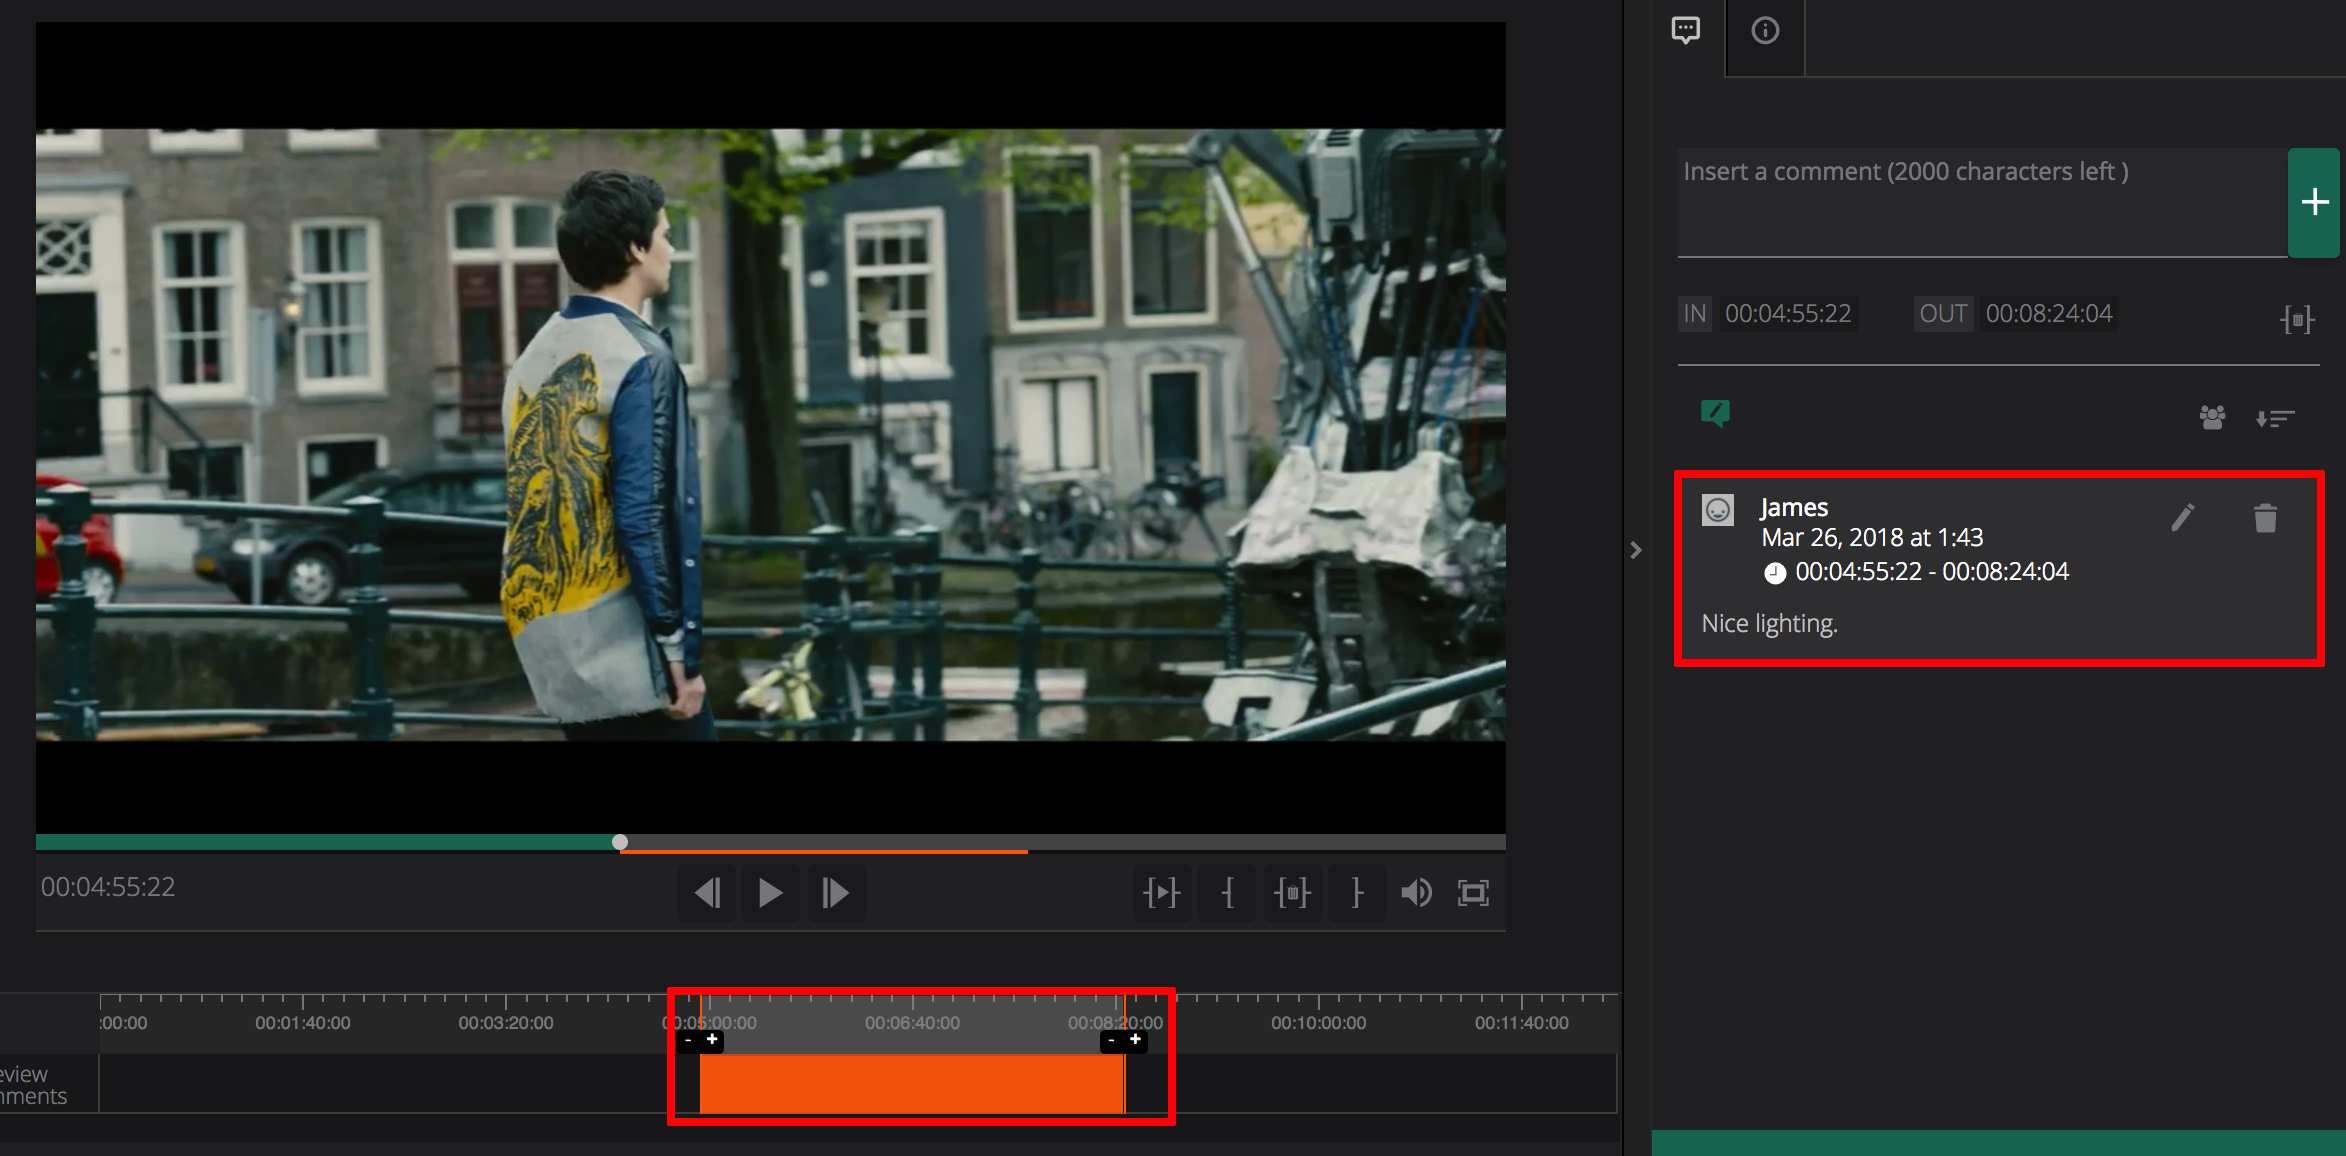Open the comment sort order menu

coord(2274,418)
